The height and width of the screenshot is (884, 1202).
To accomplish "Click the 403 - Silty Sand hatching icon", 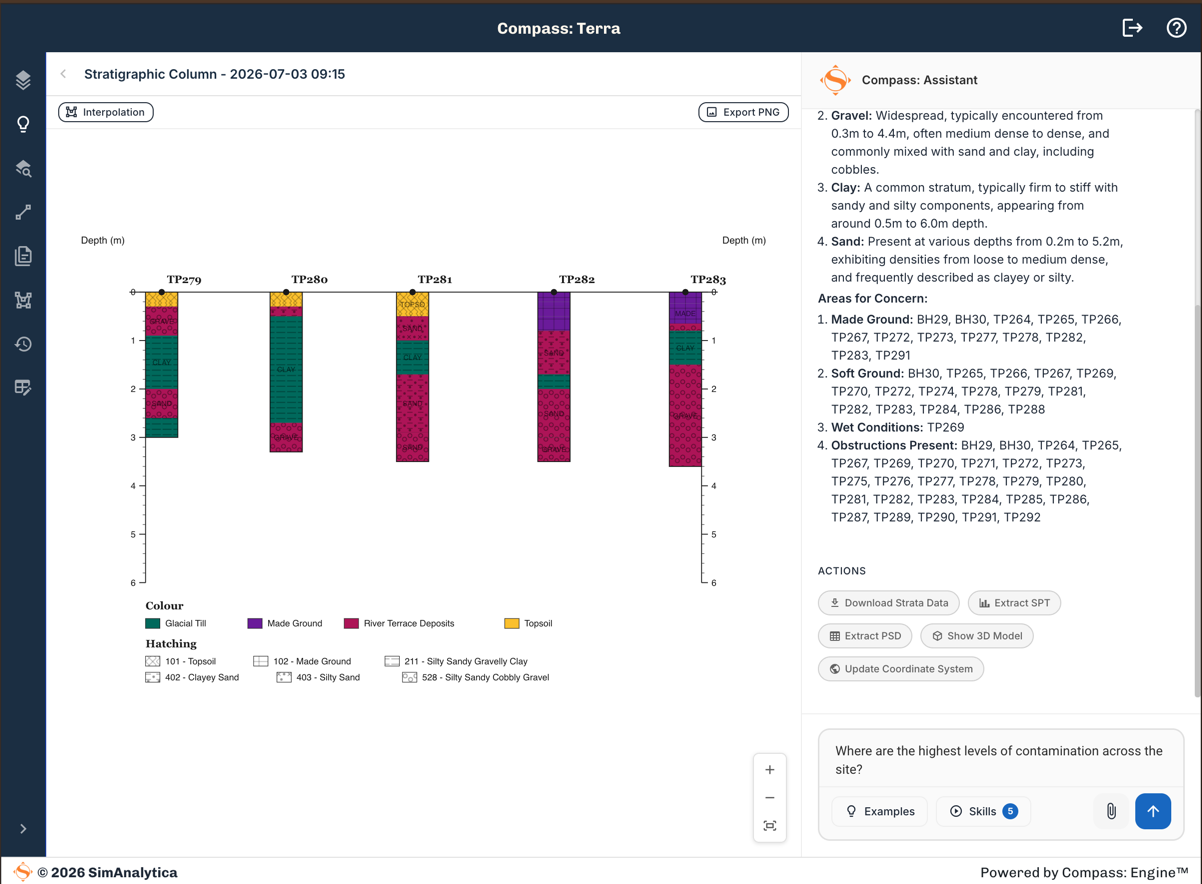I will click(284, 677).
